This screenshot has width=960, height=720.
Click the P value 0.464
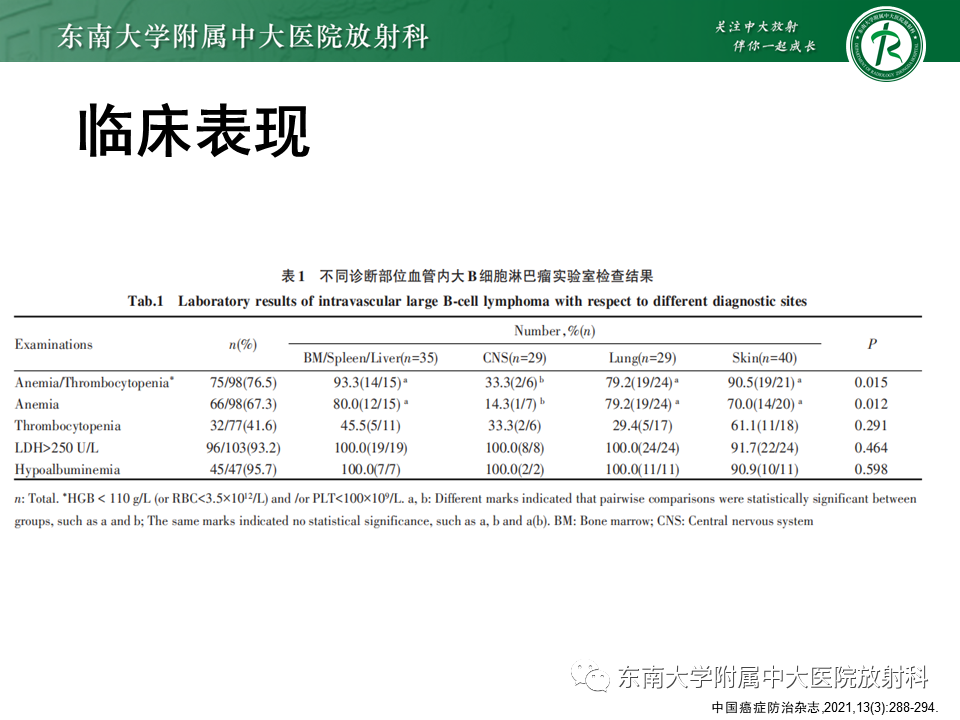pyautogui.click(x=871, y=448)
